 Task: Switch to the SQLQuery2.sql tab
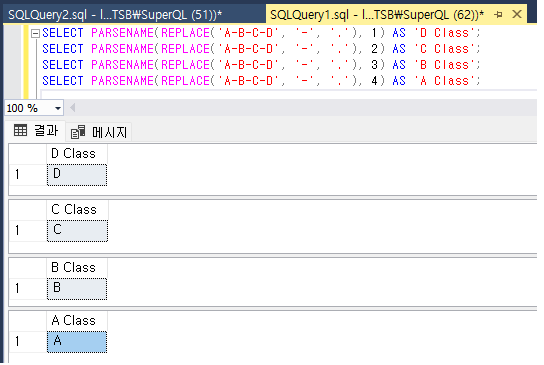pos(115,15)
